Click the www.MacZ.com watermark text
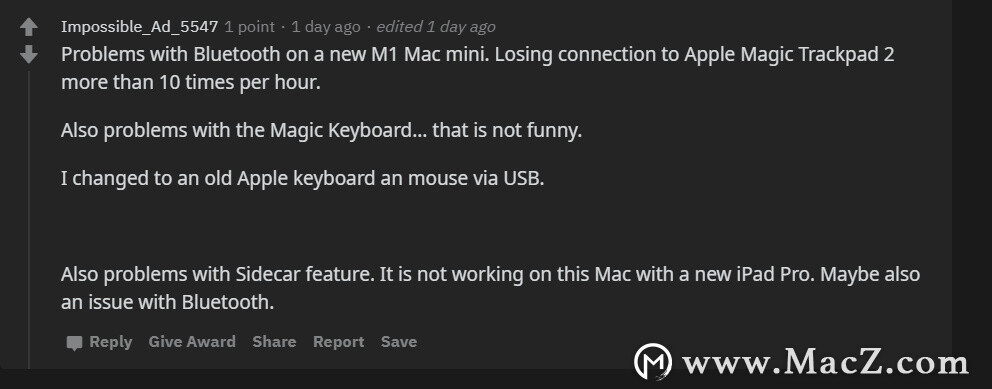The image size is (992, 389). pos(826,362)
